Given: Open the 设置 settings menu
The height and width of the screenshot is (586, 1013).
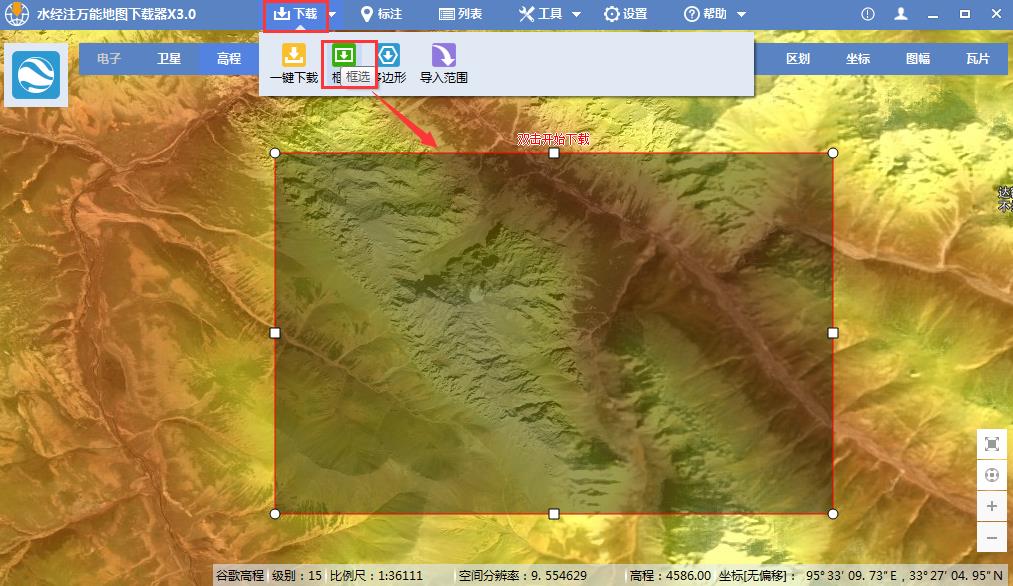Looking at the screenshot, I should click(x=625, y=14).
